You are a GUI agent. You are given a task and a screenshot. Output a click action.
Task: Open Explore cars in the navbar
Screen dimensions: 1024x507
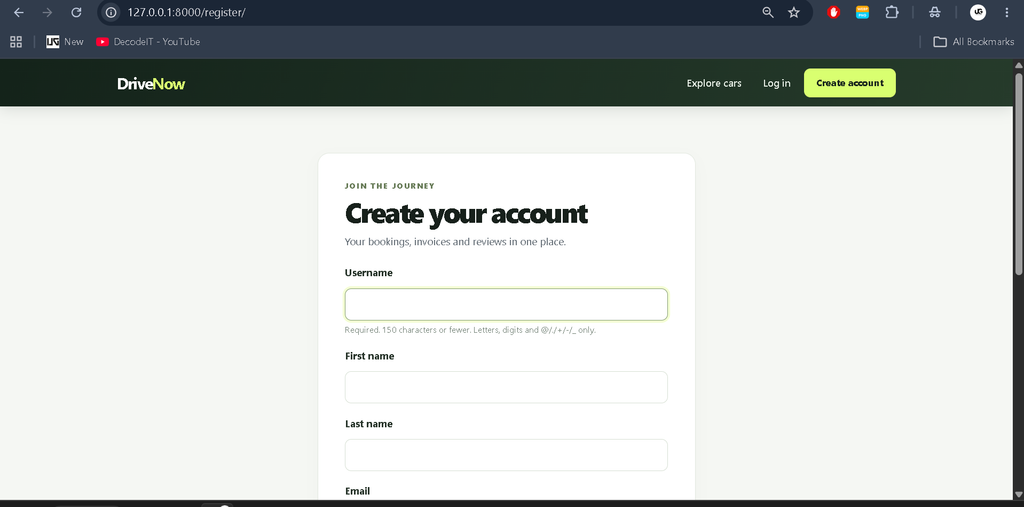coord(714,83)
